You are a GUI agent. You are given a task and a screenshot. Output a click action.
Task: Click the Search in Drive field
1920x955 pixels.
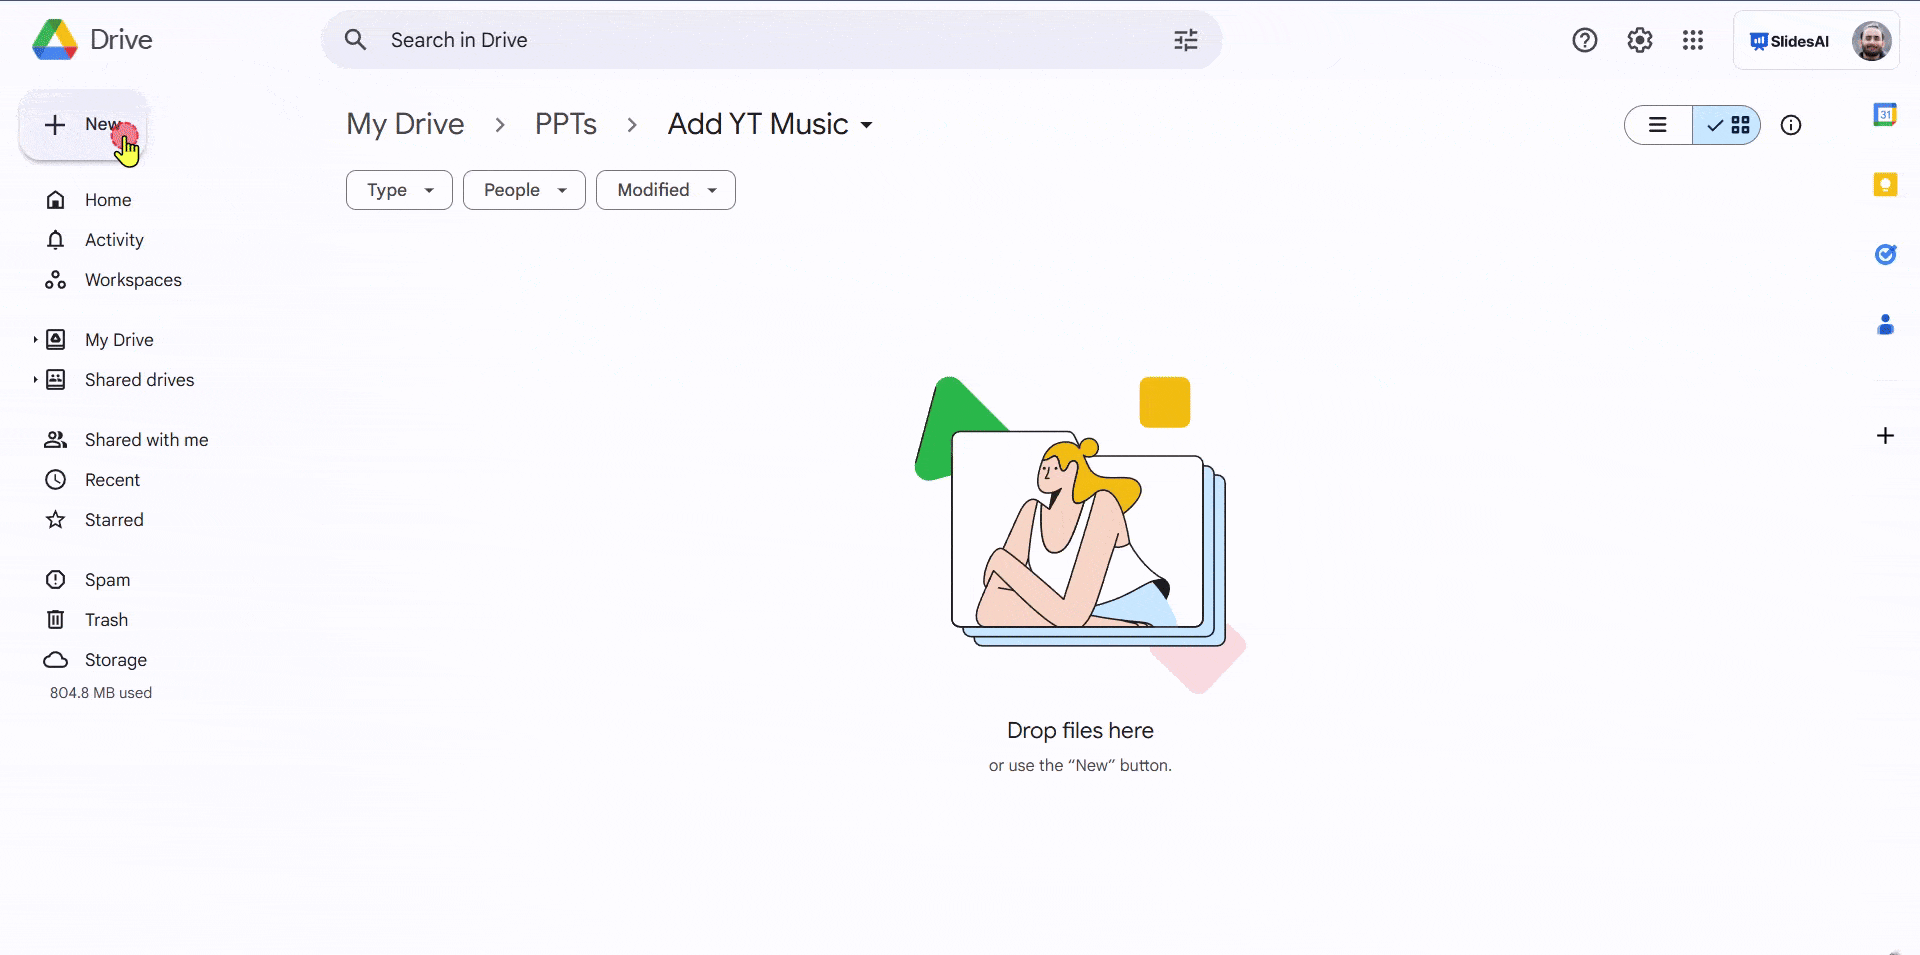(700, 40)
